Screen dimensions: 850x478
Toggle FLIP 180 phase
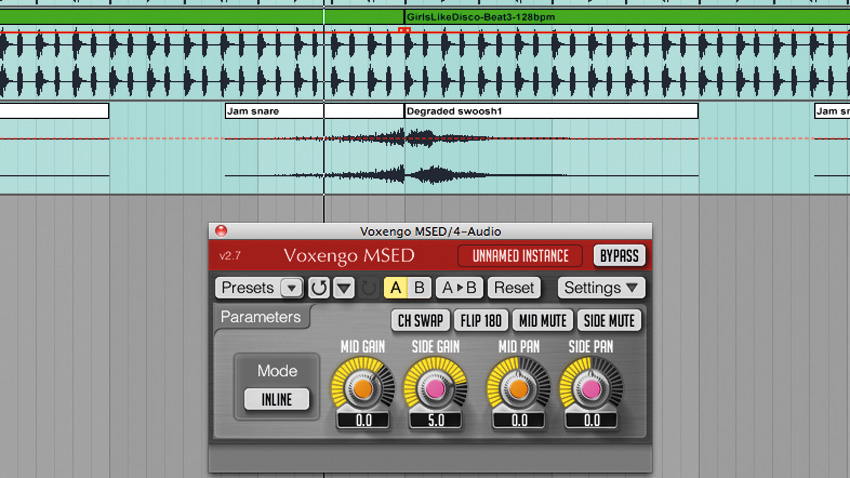[x=481, y=321]
